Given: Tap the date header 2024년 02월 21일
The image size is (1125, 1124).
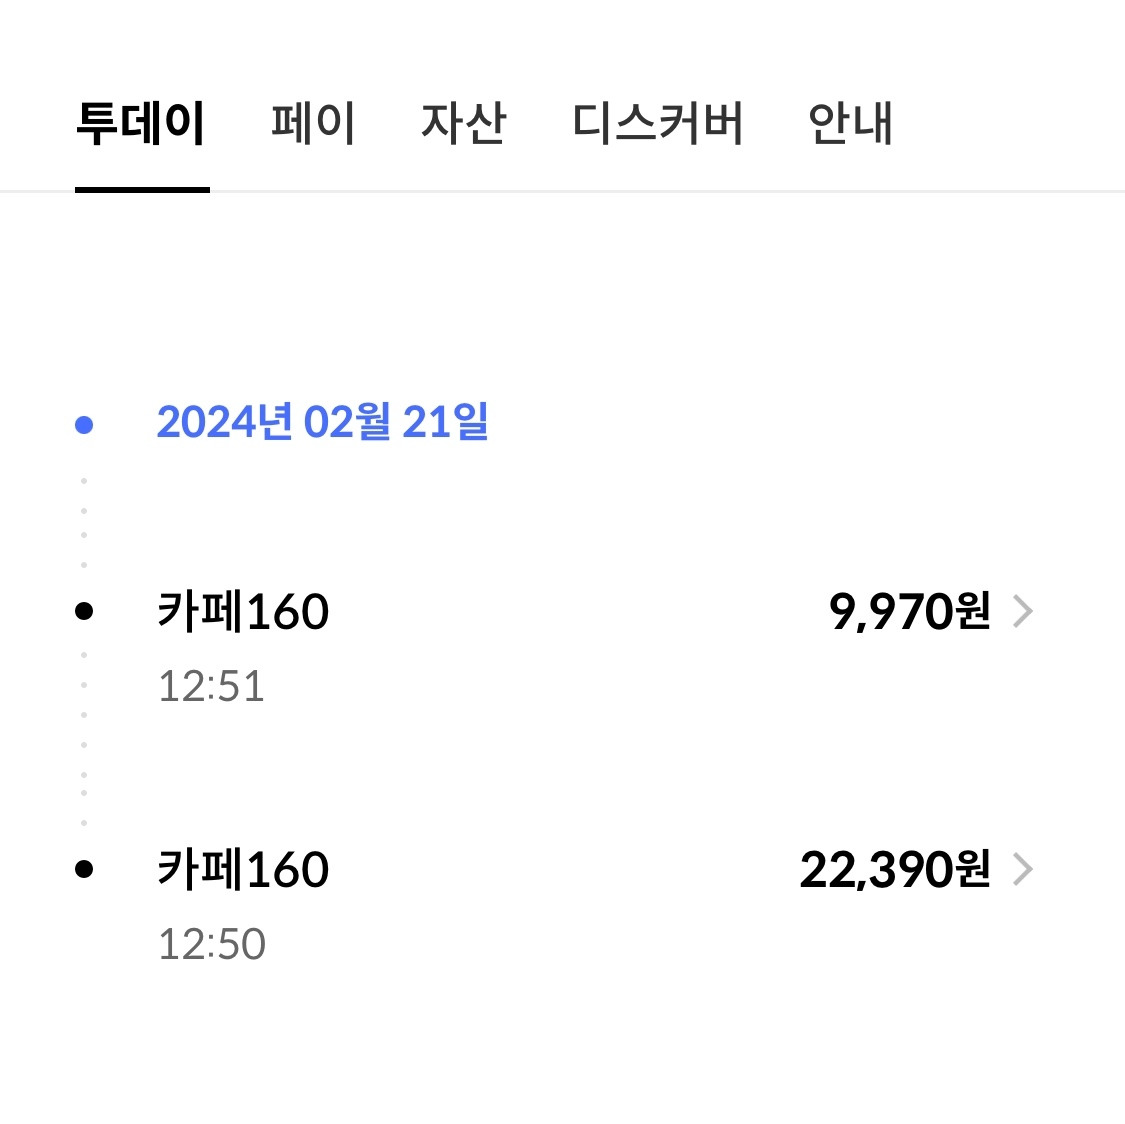Looking at the screenshot, I should 325,423.
